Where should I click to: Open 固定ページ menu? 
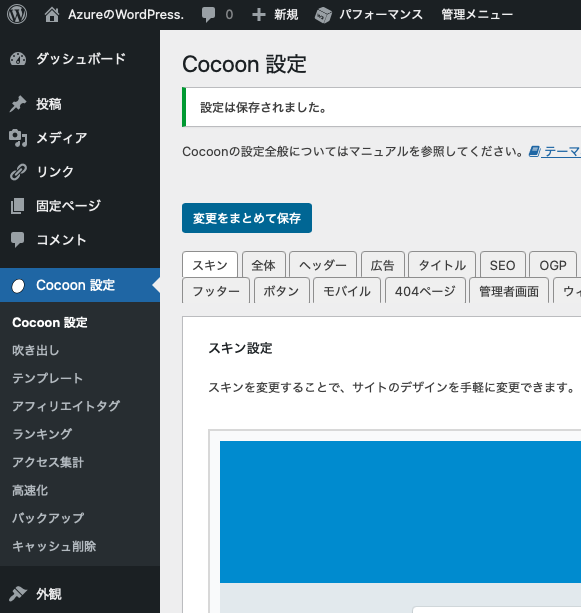tap(69, 206)
